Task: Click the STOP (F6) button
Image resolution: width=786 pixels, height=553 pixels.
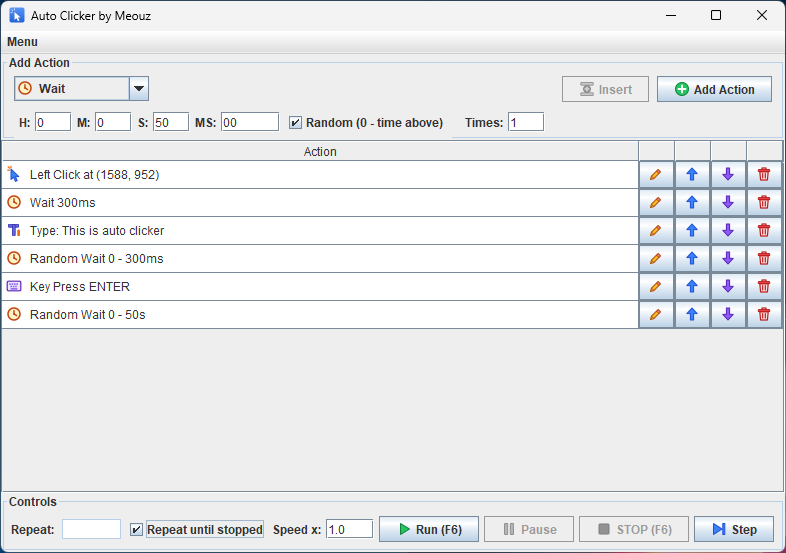Action: click(634, 529)
